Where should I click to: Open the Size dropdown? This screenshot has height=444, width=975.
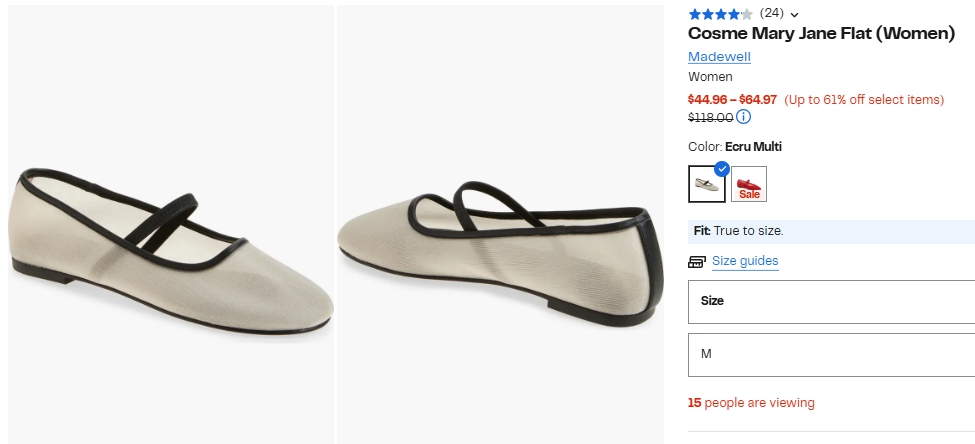coord(831,301)
